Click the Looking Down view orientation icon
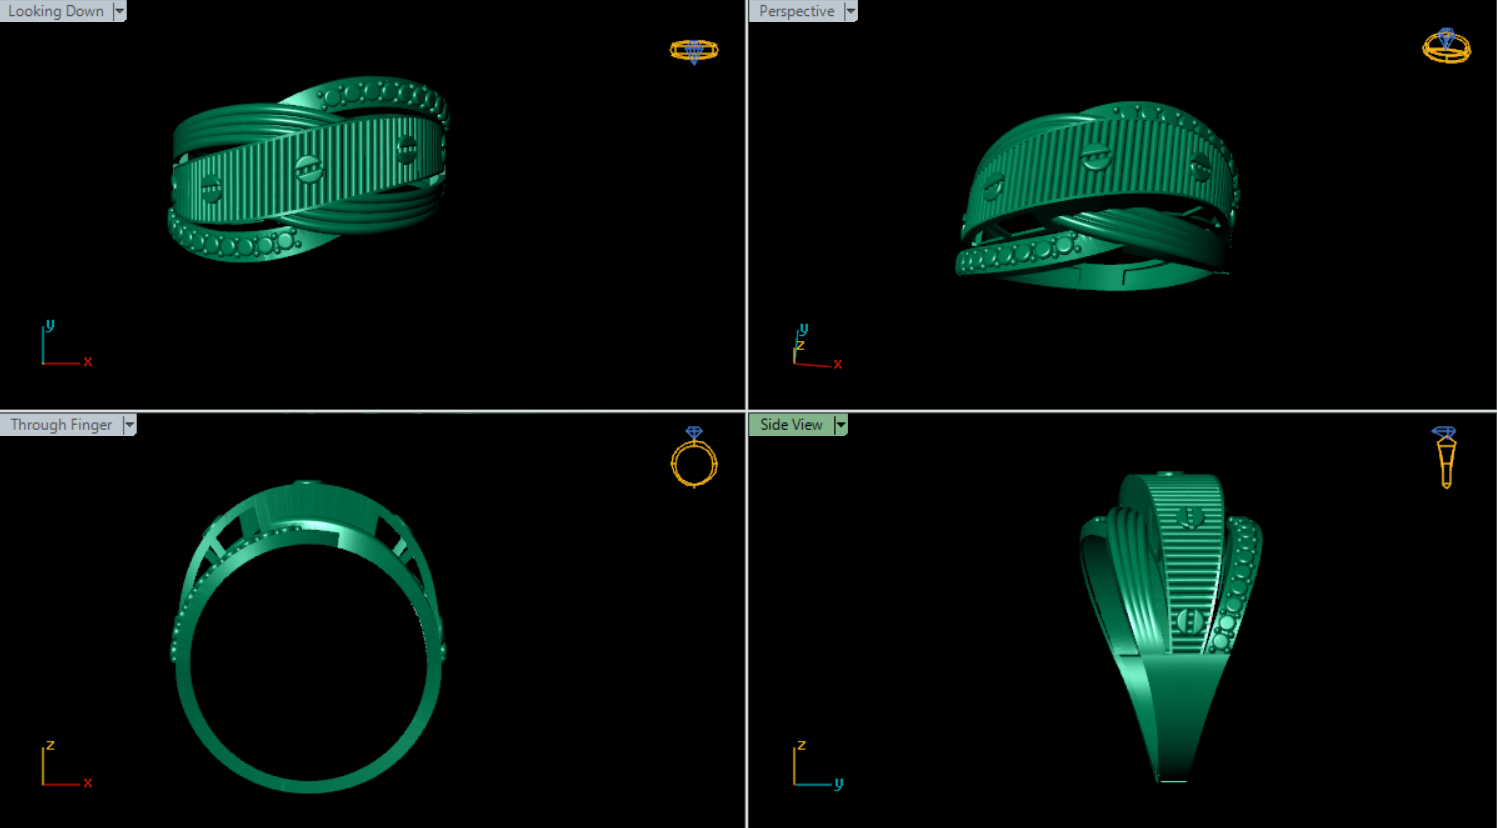This screenshot has width=1497, height=828. coord(693,50)
